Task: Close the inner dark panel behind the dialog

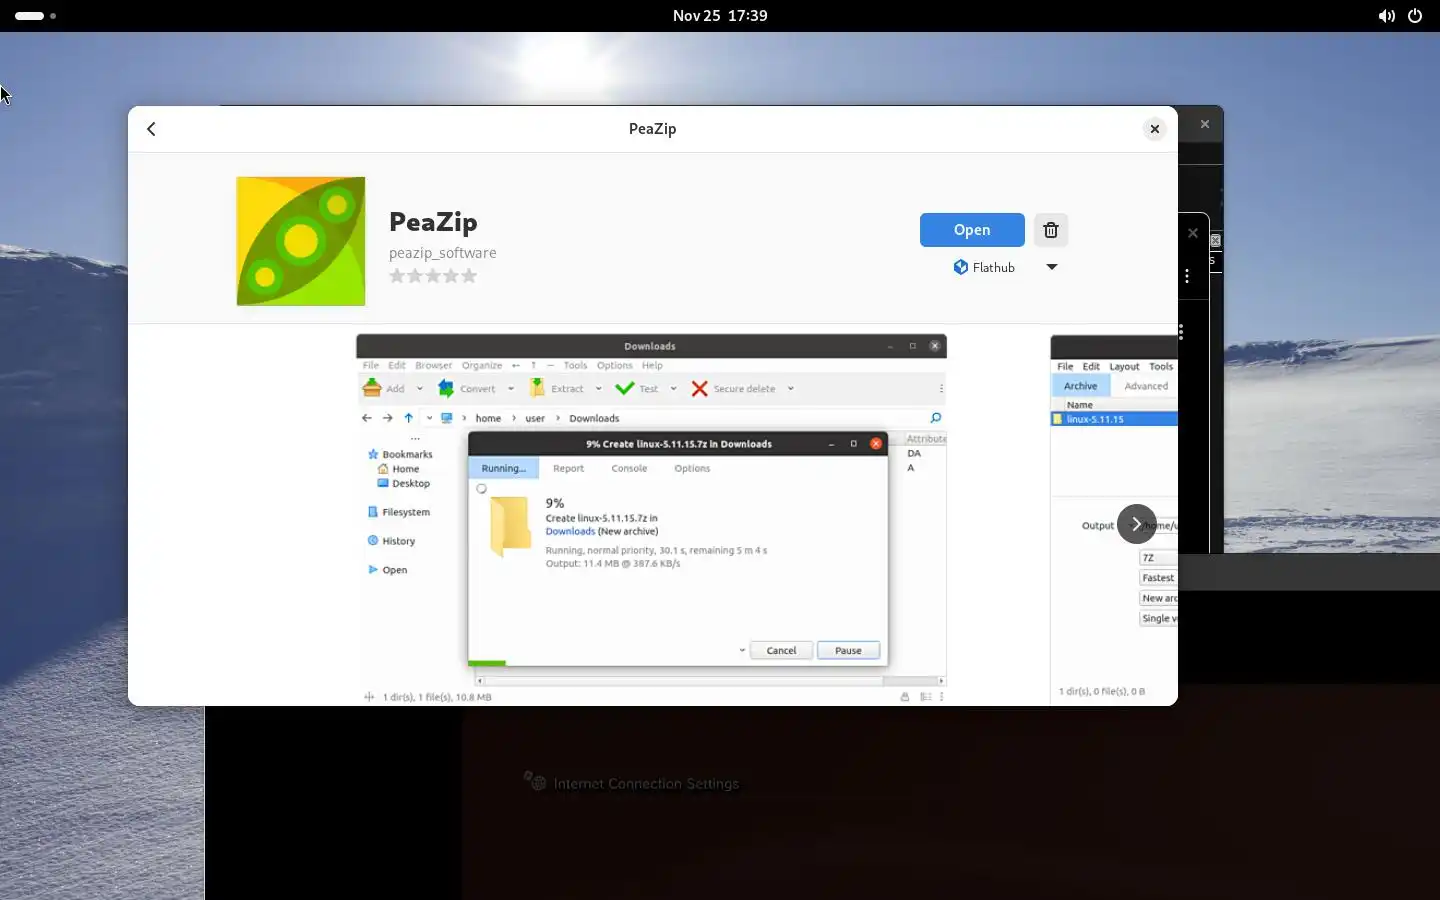Action: pos(1193,233)
